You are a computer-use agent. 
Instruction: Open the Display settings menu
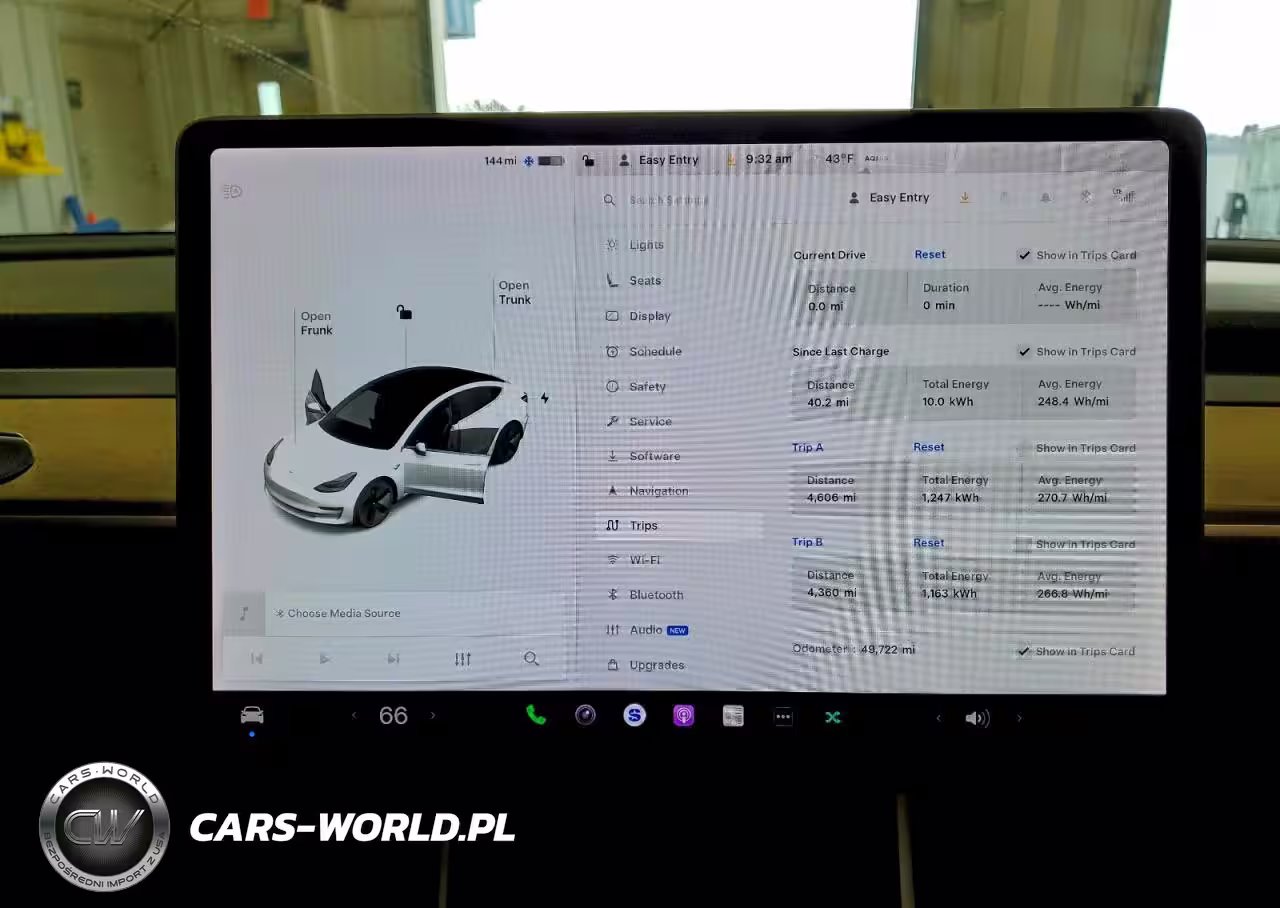(x=649, y=316)
